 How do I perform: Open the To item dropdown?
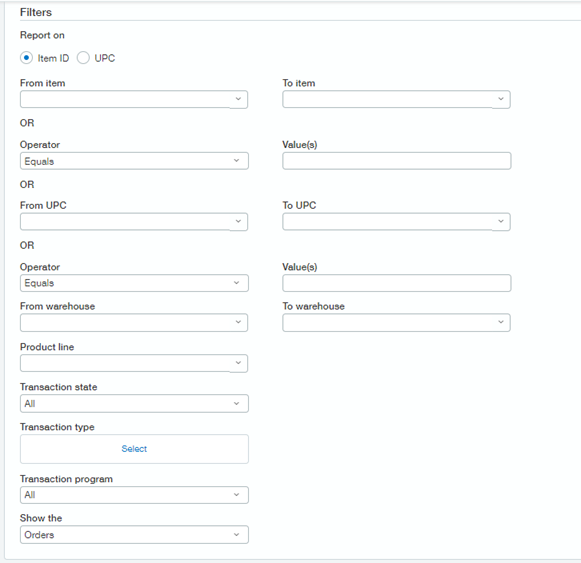pos(396,99)
